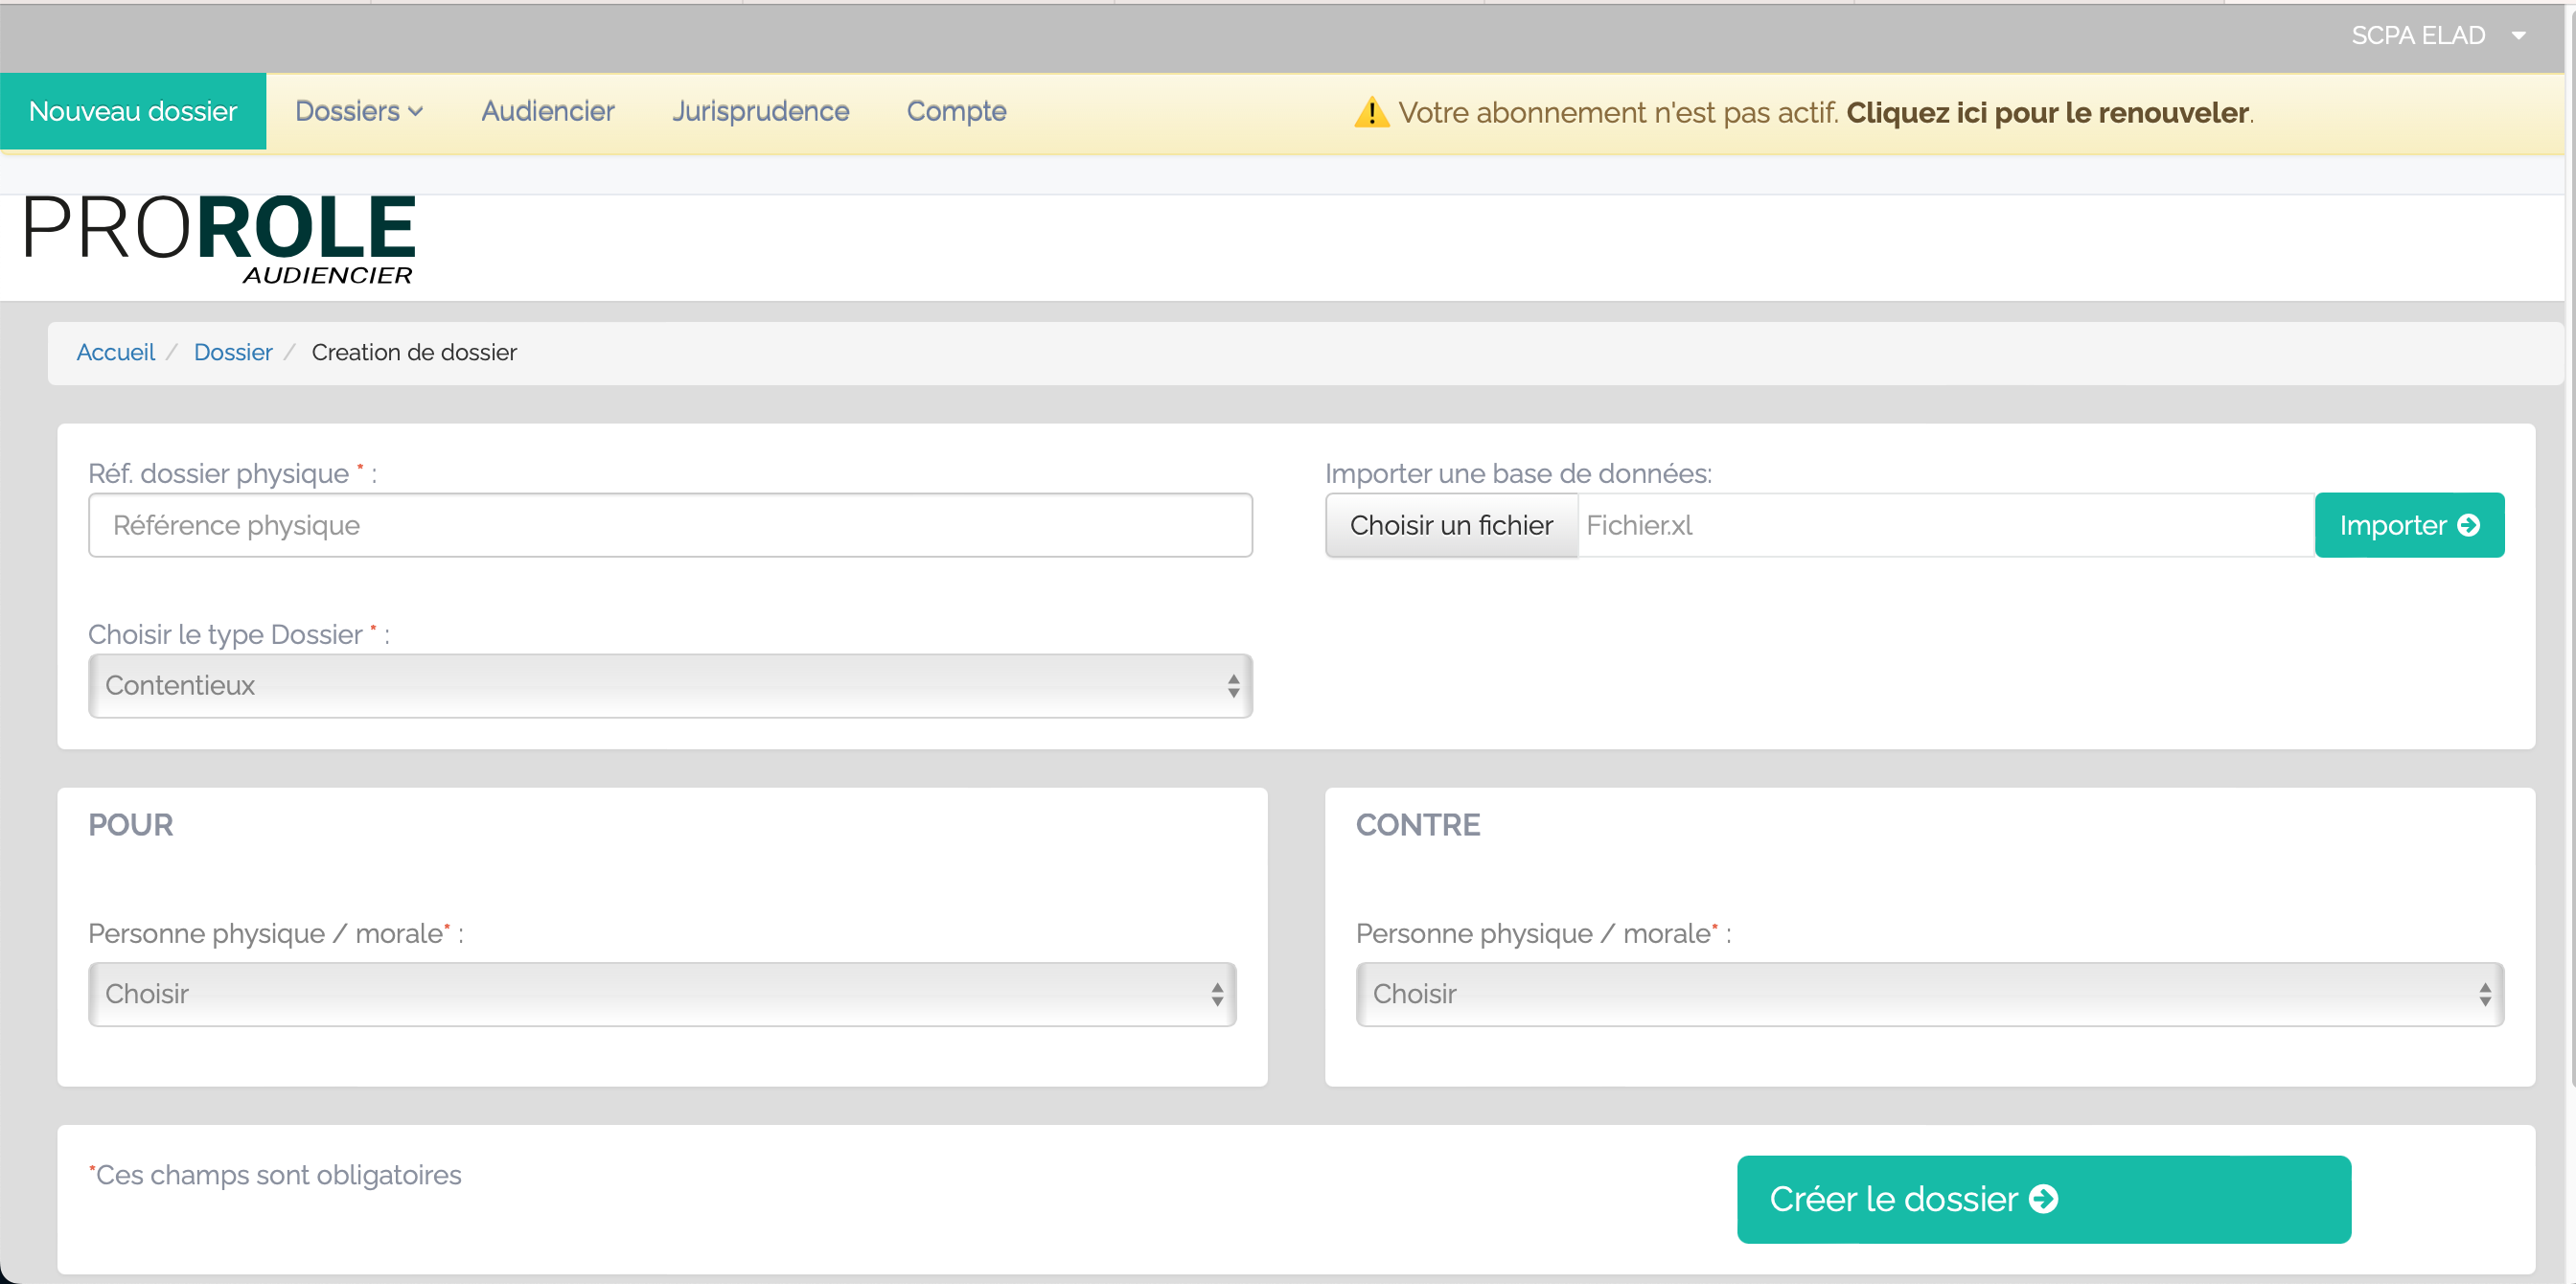Click the yellow warning triangle icon
Viewport: 2576px width, 1284px height.
click(1371, 112)
